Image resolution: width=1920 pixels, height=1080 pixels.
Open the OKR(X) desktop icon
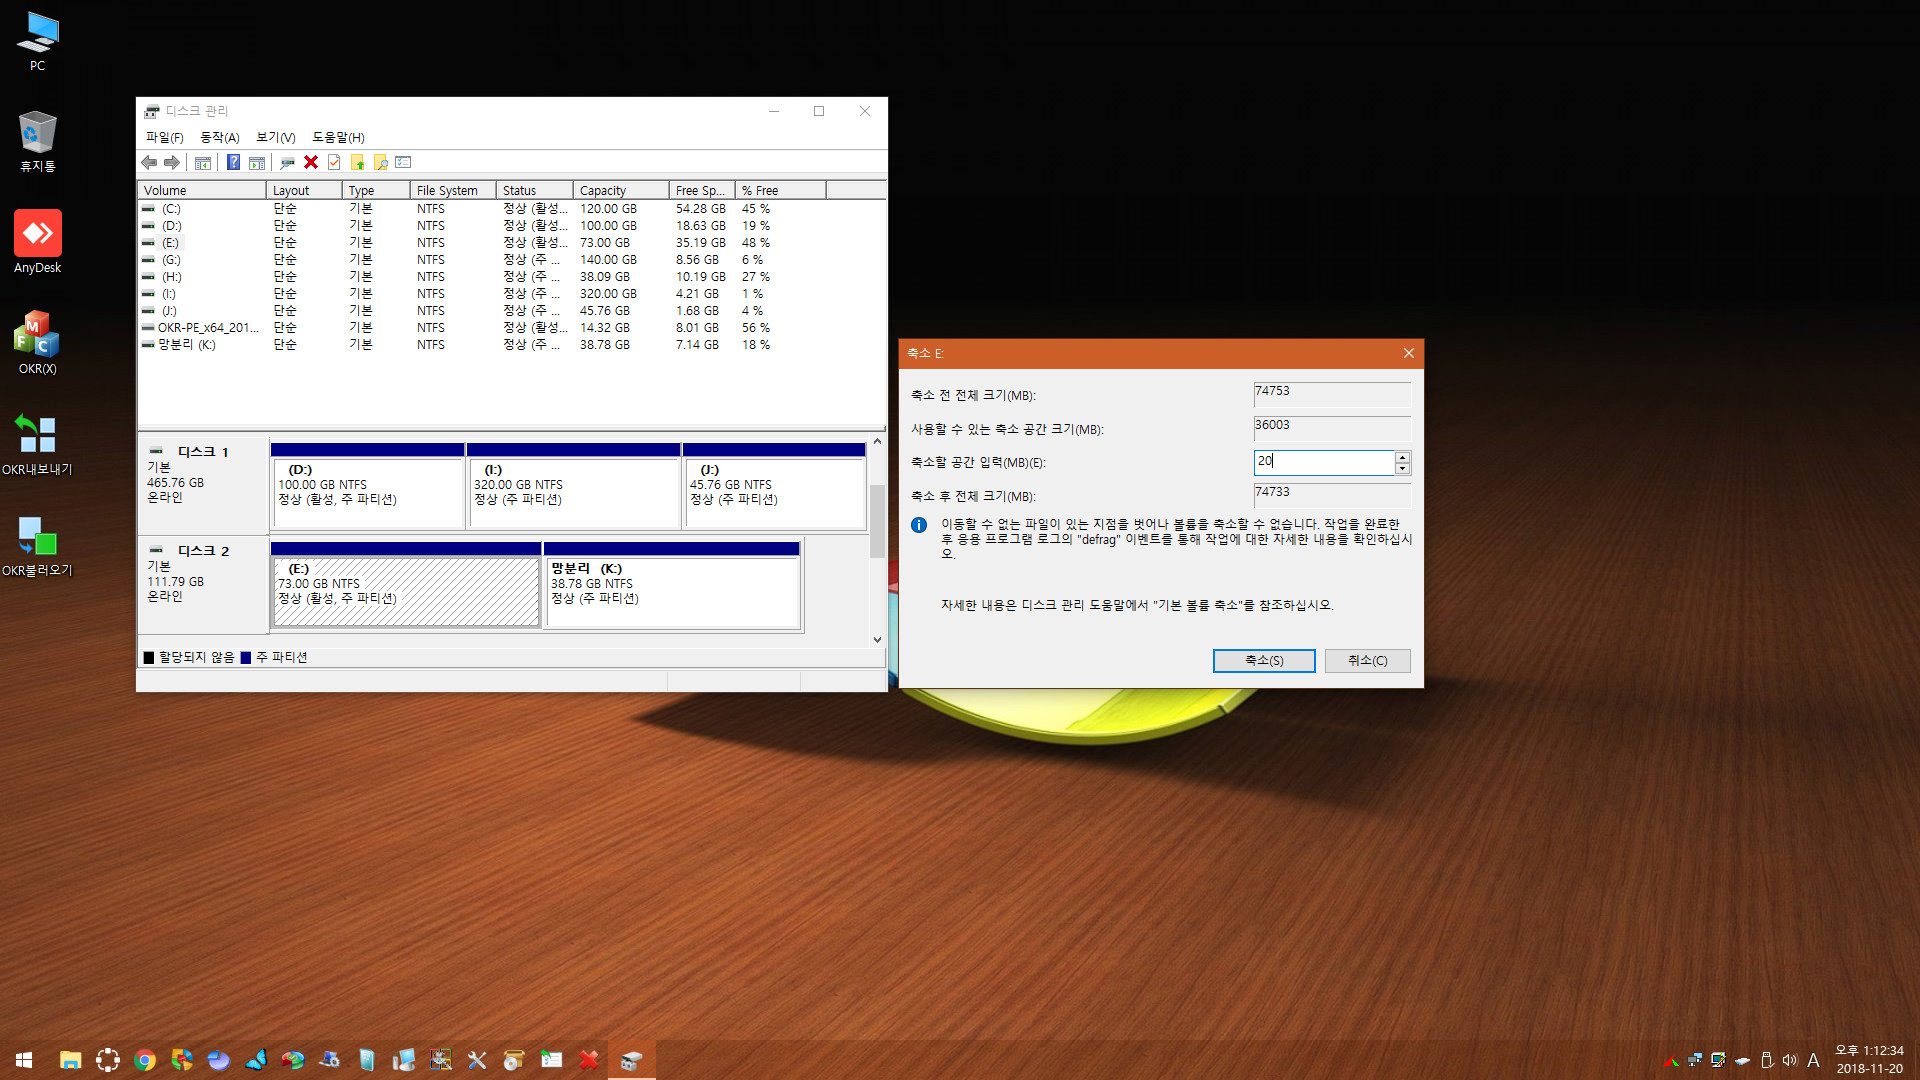click(x=38, y=342)
